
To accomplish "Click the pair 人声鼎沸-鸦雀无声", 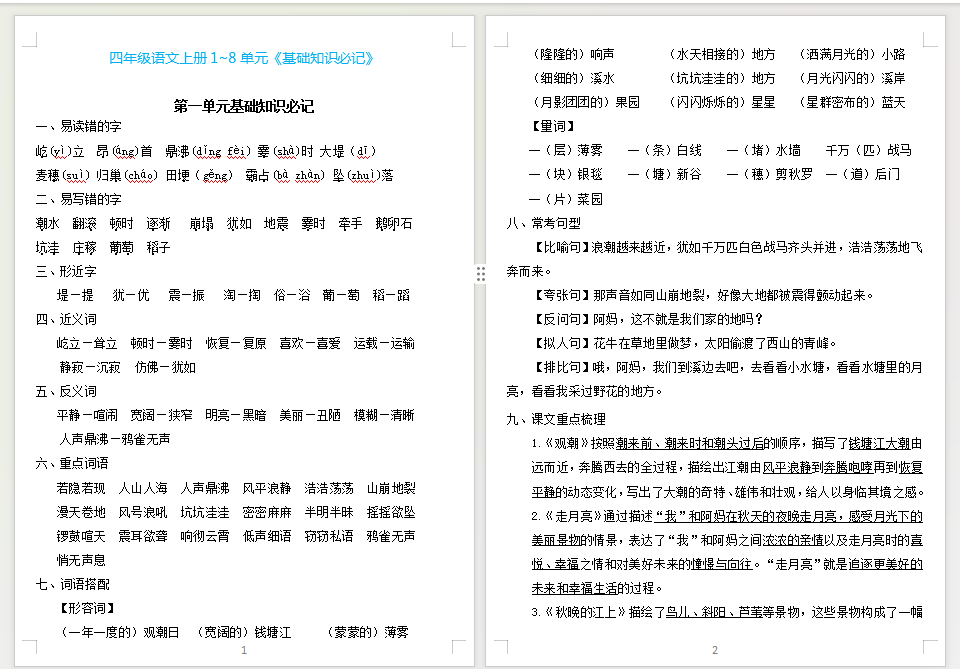I will tap(114, 439).
